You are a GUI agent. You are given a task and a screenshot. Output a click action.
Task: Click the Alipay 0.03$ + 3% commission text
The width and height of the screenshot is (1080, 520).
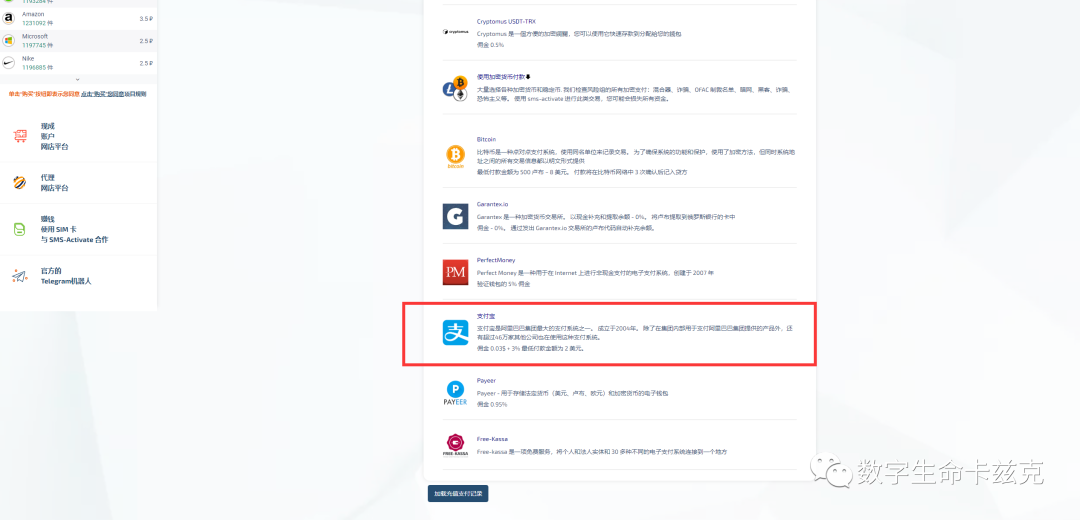pos(530,349)
